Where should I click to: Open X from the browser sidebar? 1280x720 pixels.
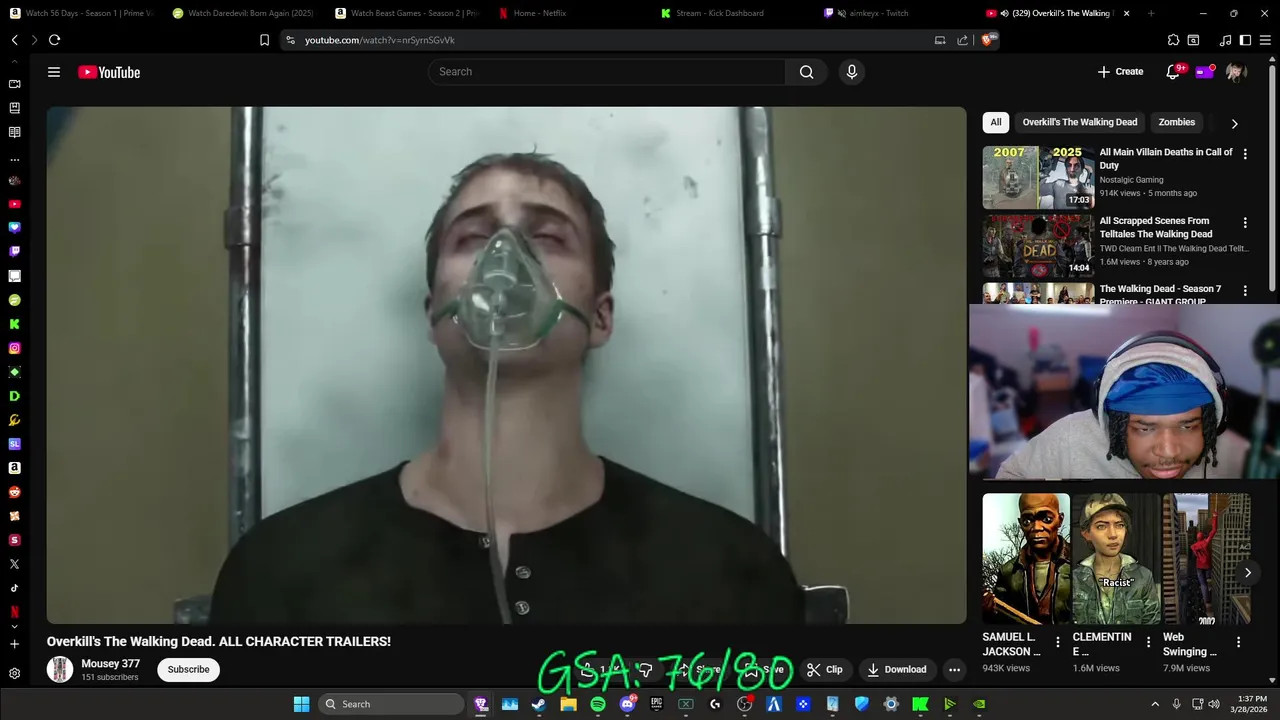14,564
